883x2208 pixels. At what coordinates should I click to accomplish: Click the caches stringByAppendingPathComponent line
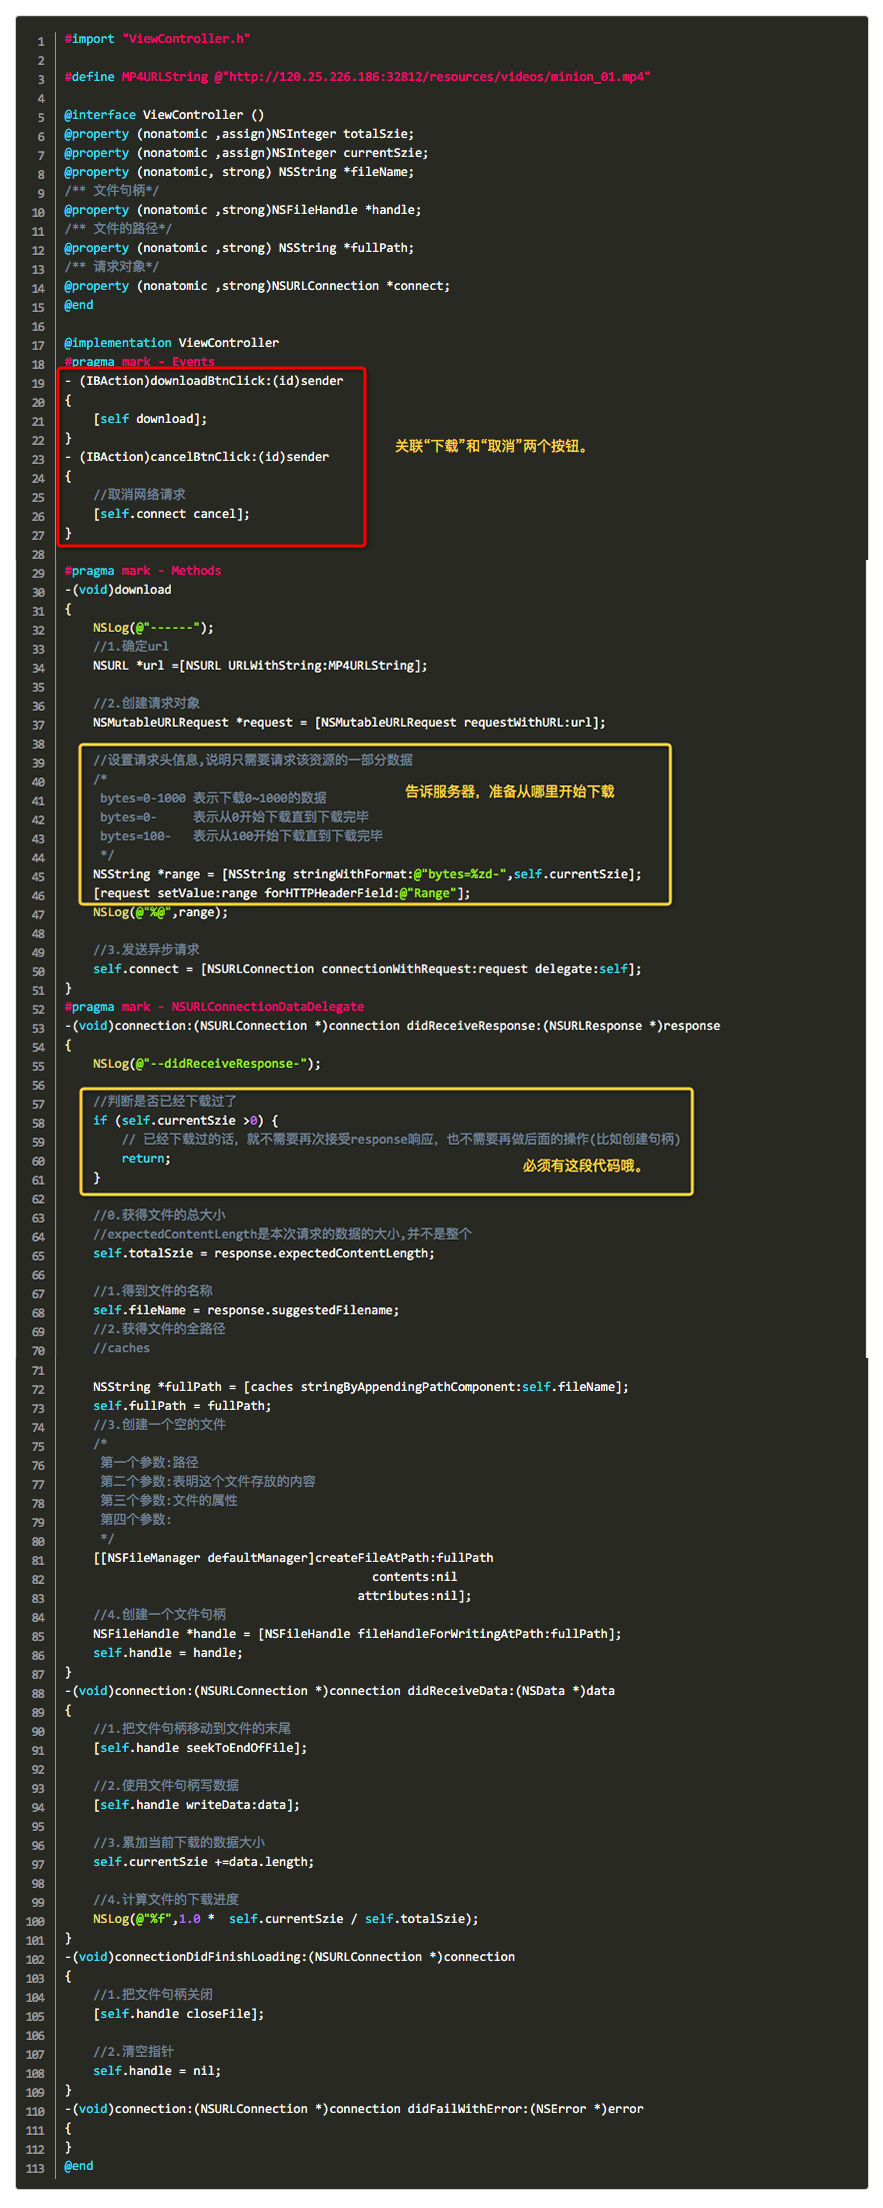point(361,1387)
